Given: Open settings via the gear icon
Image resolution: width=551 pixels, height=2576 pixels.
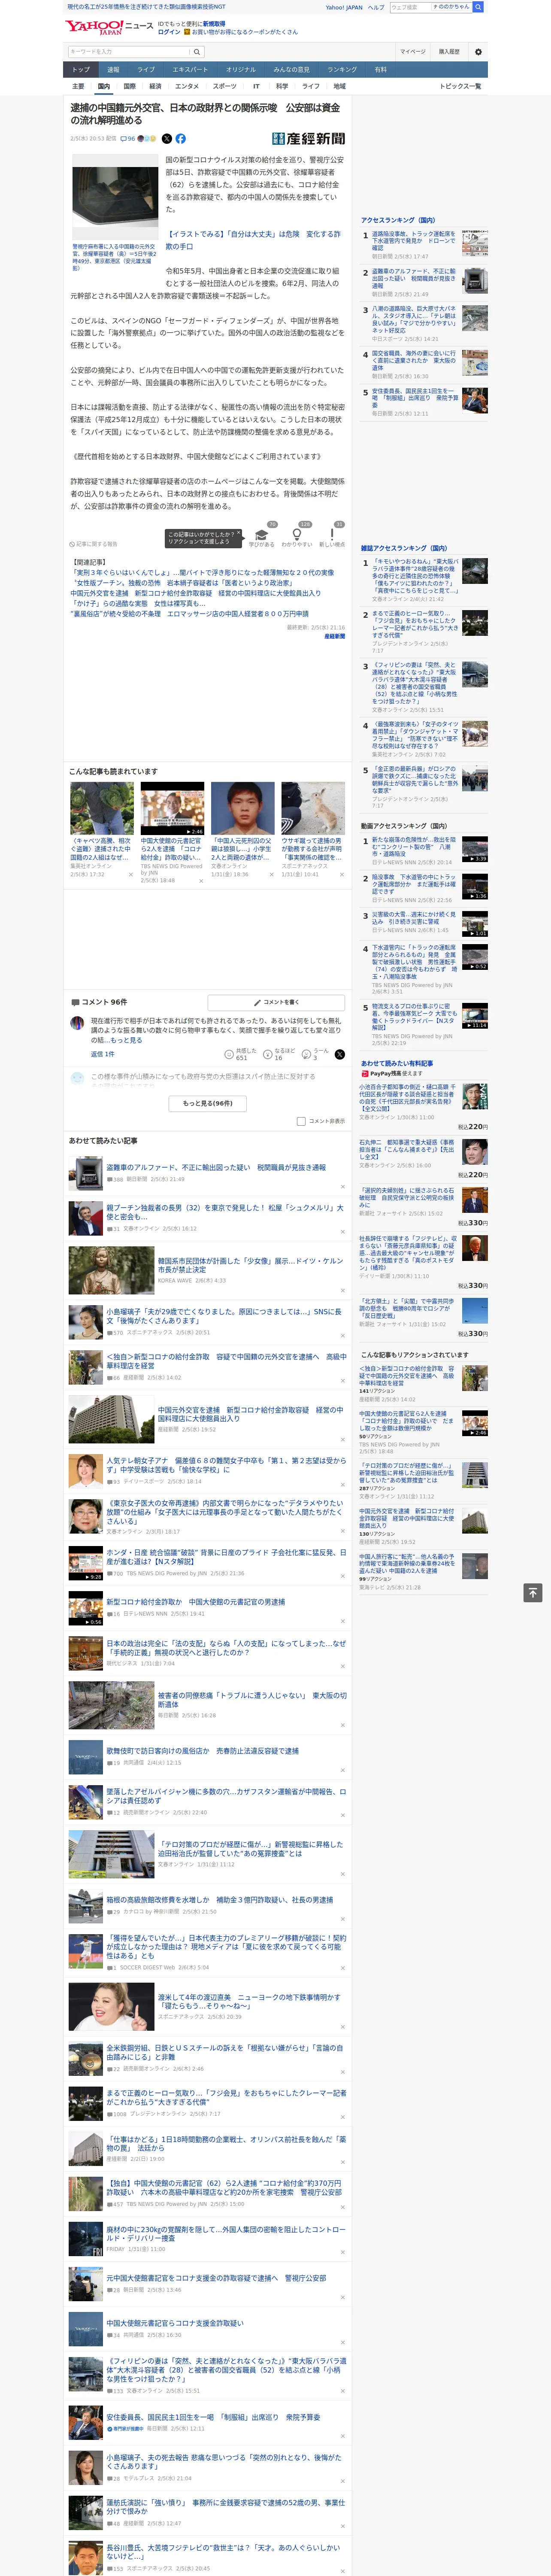Looking at the screenshot, I should tap(478, 52).
